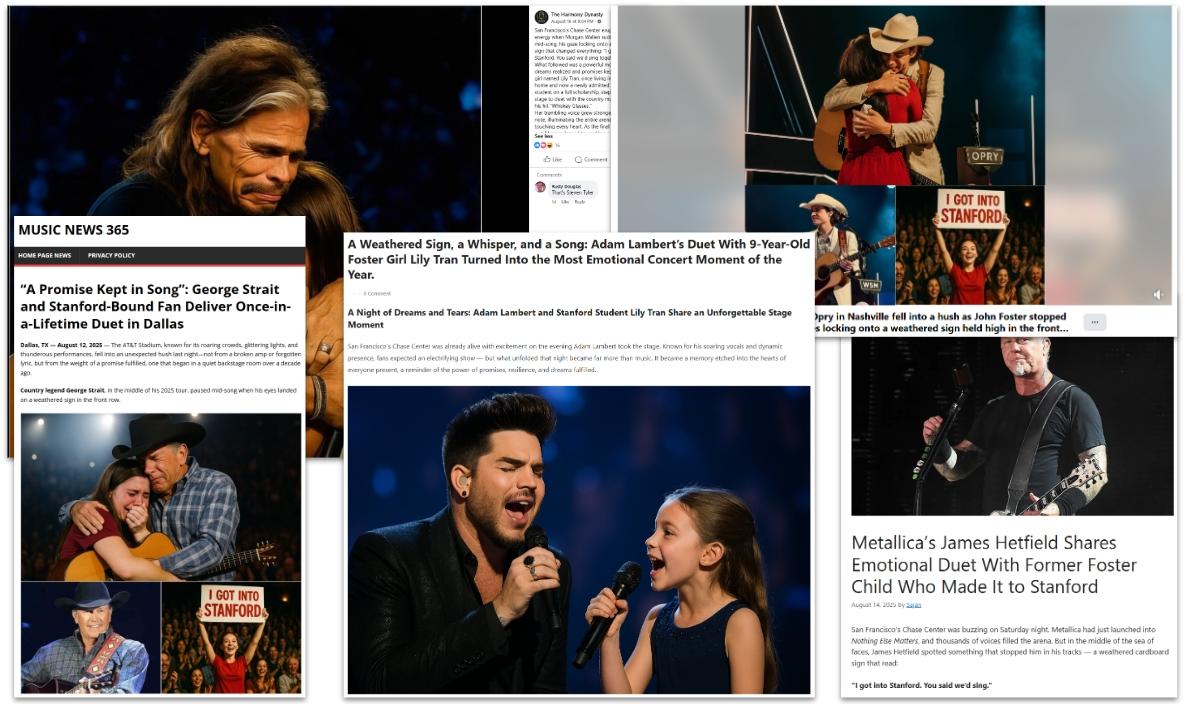Image resolution: width=1186 pixels, height=704 pixels.
Task: Click the speech bubble Comment icon
Action: [579, 160]
